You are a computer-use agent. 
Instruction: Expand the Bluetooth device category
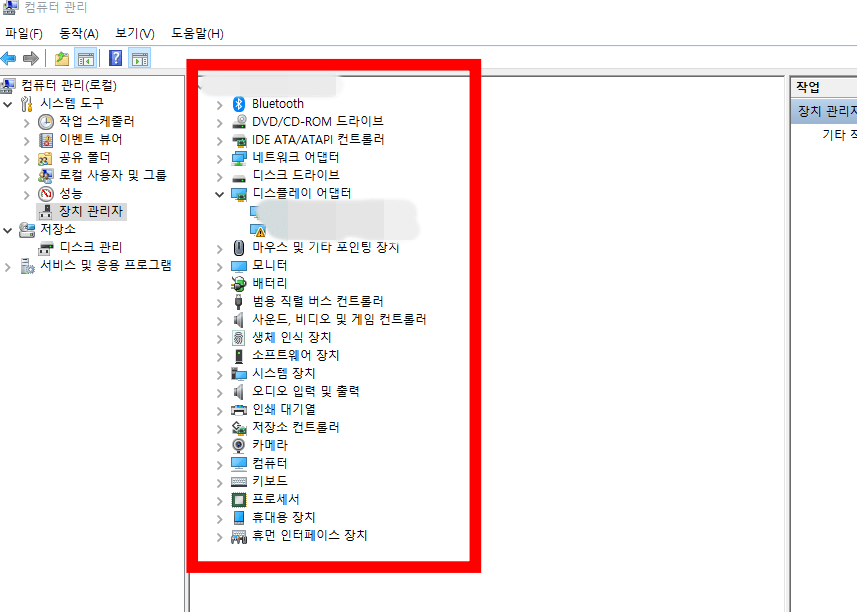(x=219, y=105)
